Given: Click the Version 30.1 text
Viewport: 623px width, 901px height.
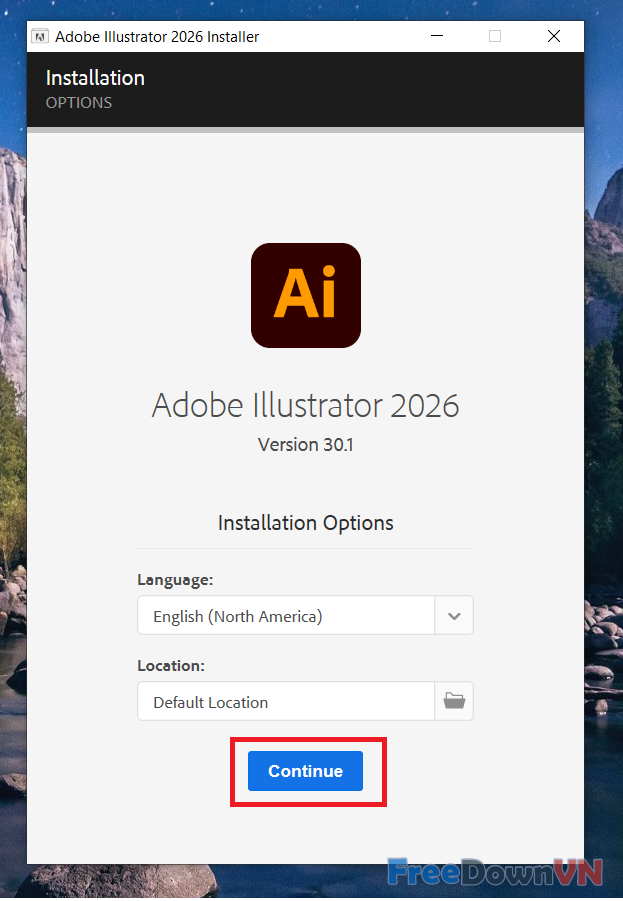Looking at the screenshot, I should [305, 444].
